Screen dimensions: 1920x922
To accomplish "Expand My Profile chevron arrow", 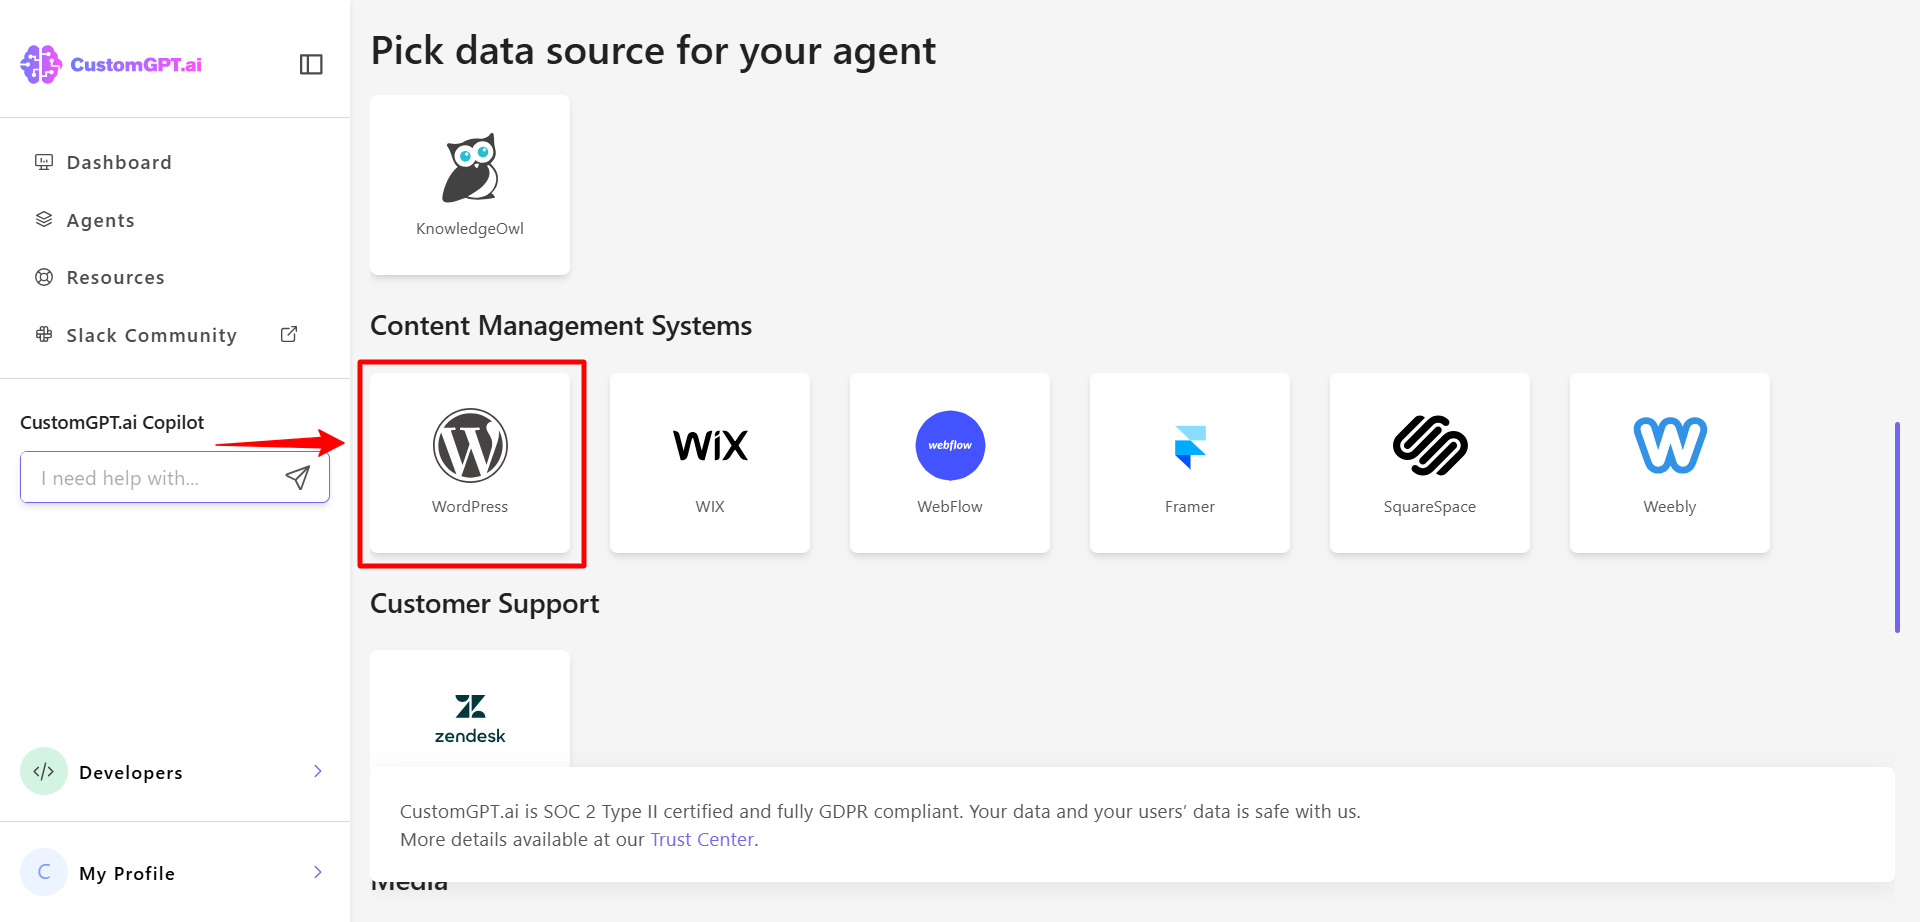I will [x=317, y=872].
